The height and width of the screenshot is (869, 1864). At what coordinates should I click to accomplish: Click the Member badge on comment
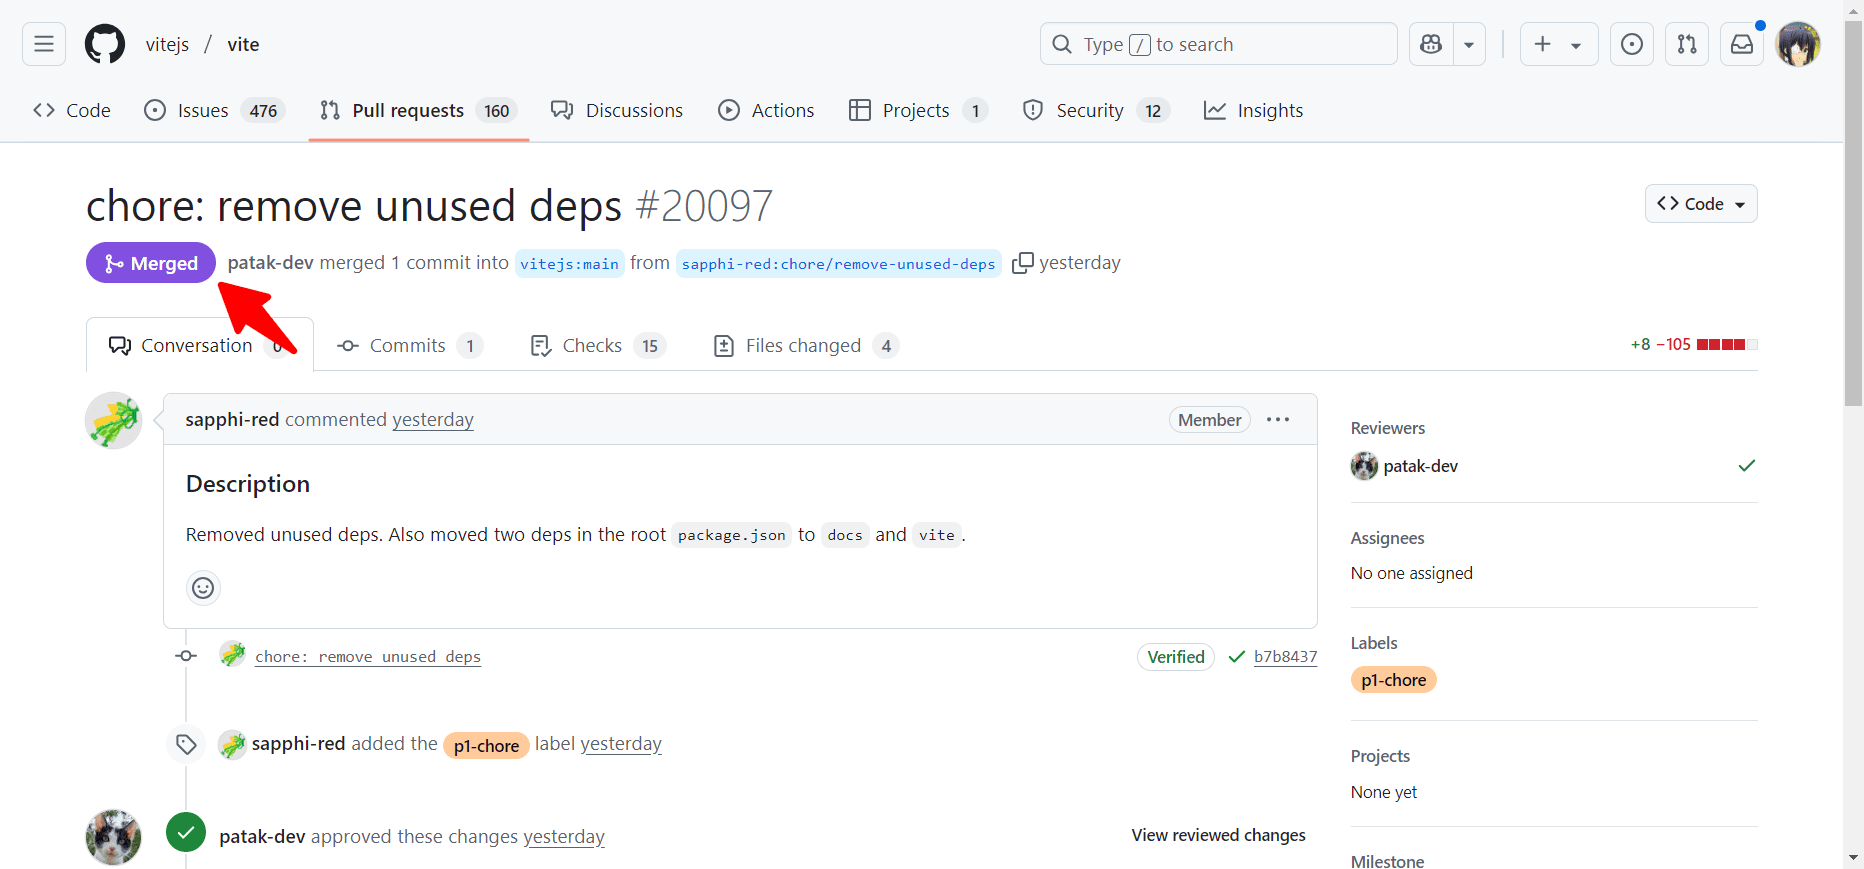tap(1209, 420)
